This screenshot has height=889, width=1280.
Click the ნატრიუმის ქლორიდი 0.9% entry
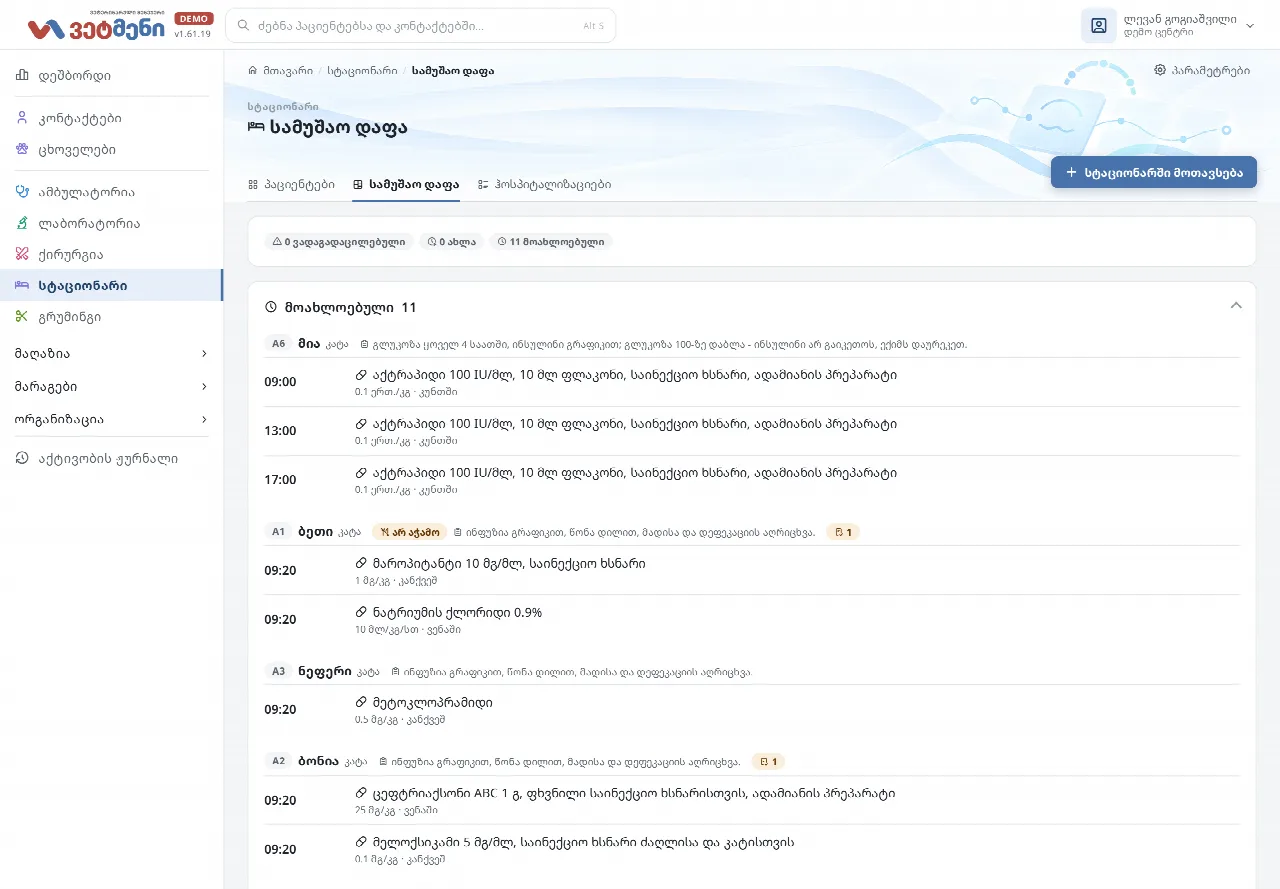pos(457,612)
